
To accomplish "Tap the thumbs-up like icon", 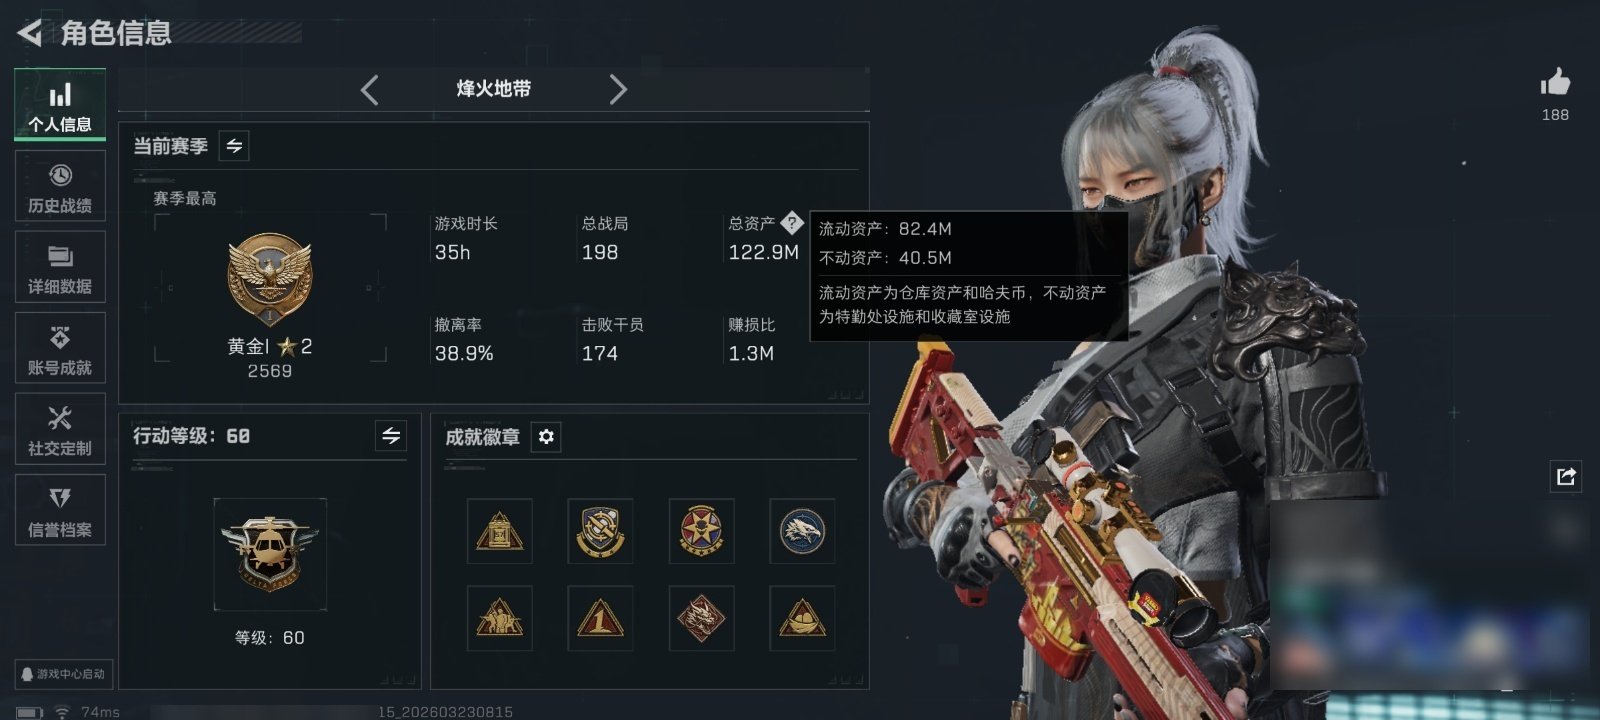I will point(1555,83).
